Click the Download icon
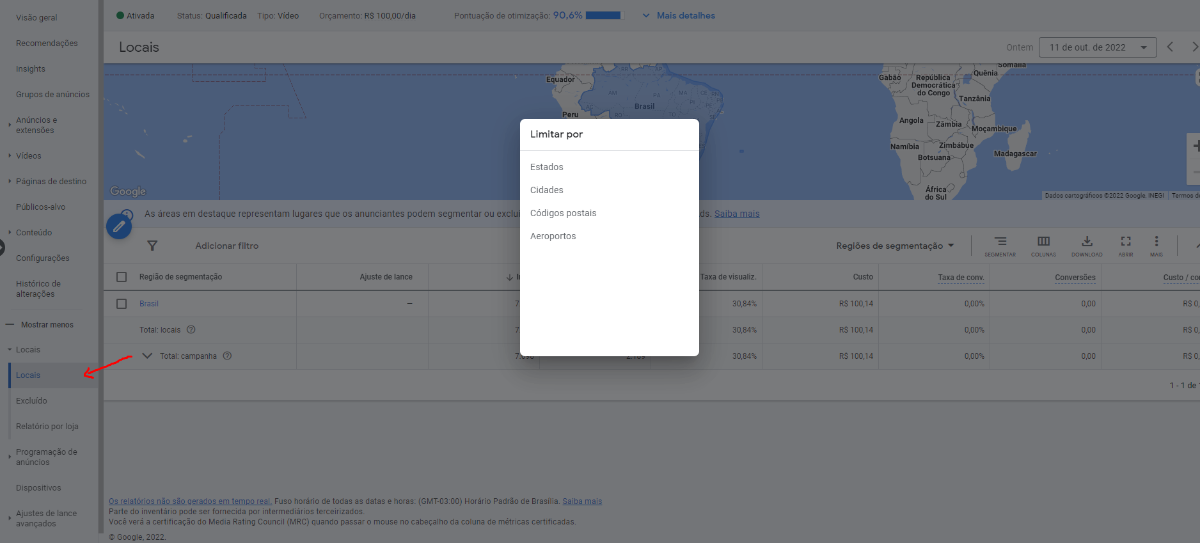The width and height of the screenshot is (1200, 543). (1087, 246)
